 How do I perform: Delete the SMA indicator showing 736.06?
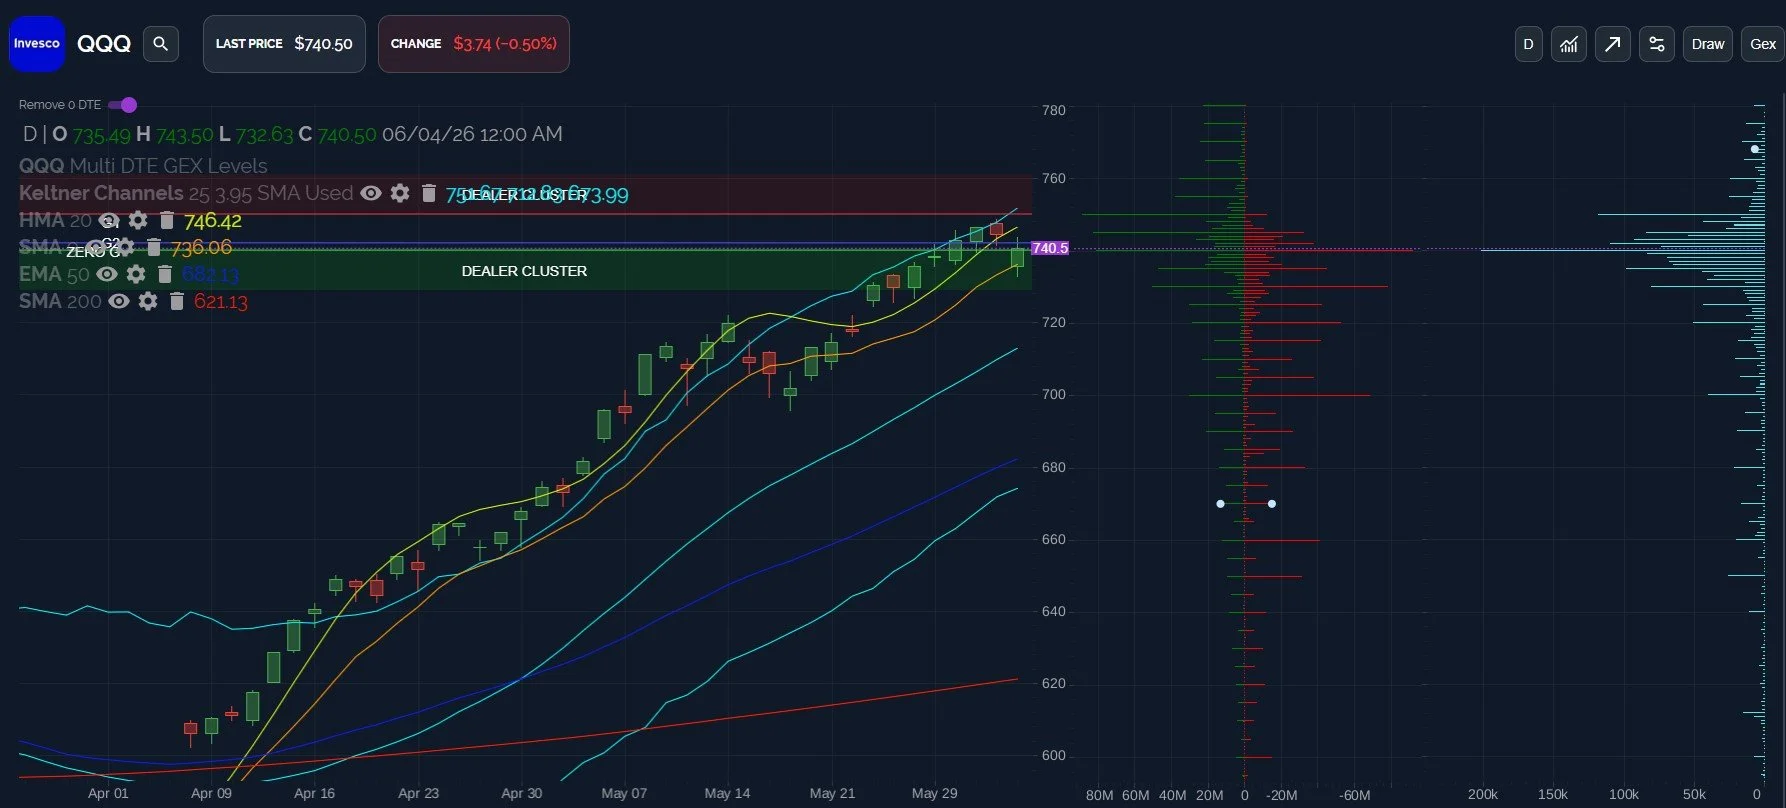154,247
